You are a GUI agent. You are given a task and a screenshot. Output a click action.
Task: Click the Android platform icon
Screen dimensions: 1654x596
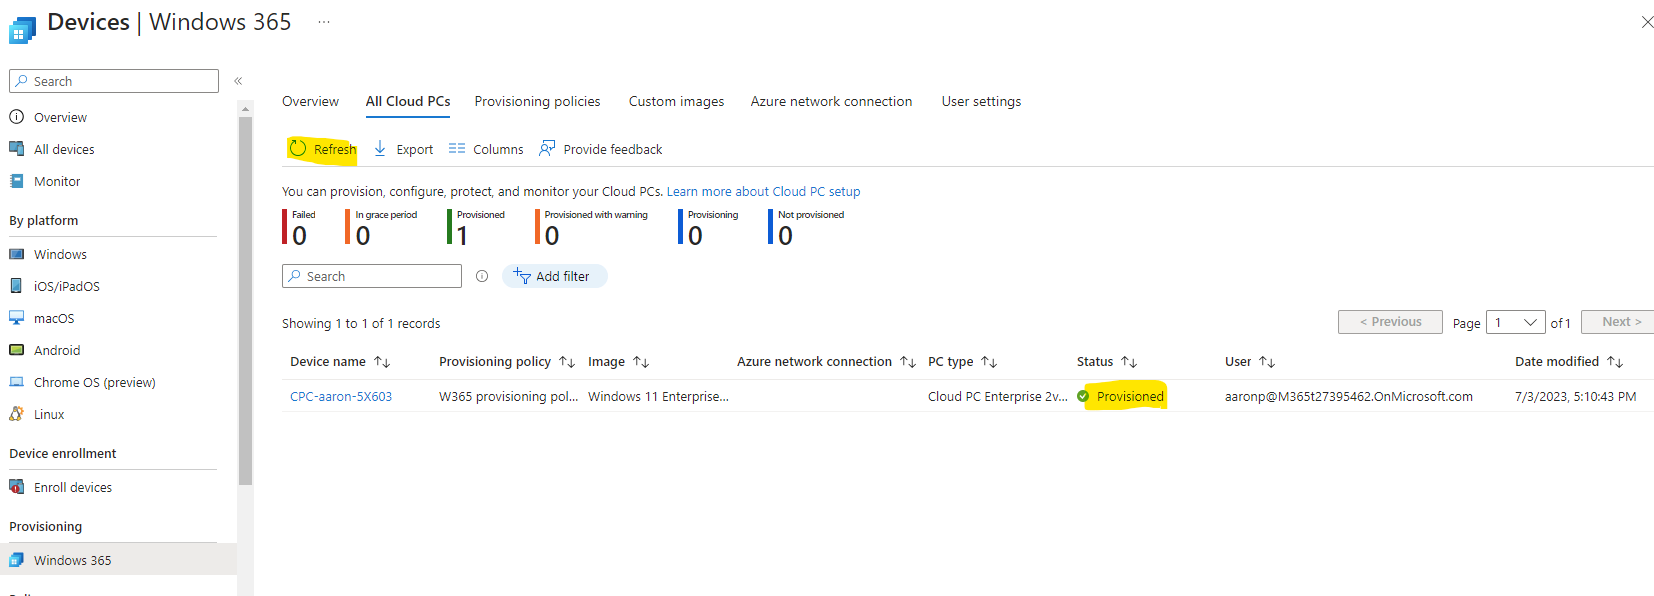(17, 350)
